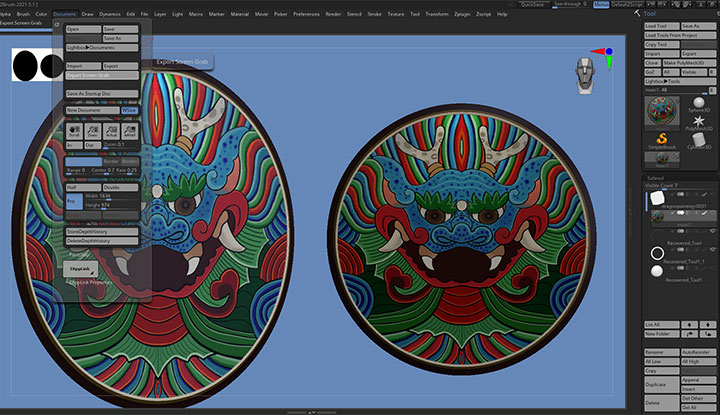Toggle eye visibility for Recovered_Tool
Image resolution: width=720 pixels, height=415 pixels.
click(x=713, y=231)
